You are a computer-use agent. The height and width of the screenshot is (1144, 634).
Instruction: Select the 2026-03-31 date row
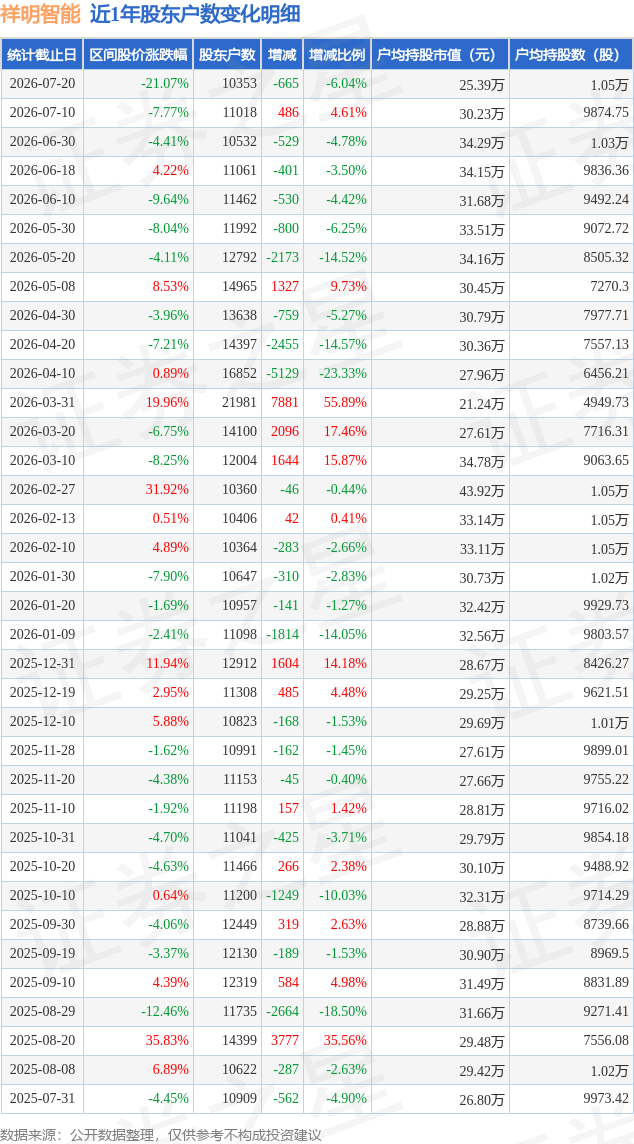[317, 403]
